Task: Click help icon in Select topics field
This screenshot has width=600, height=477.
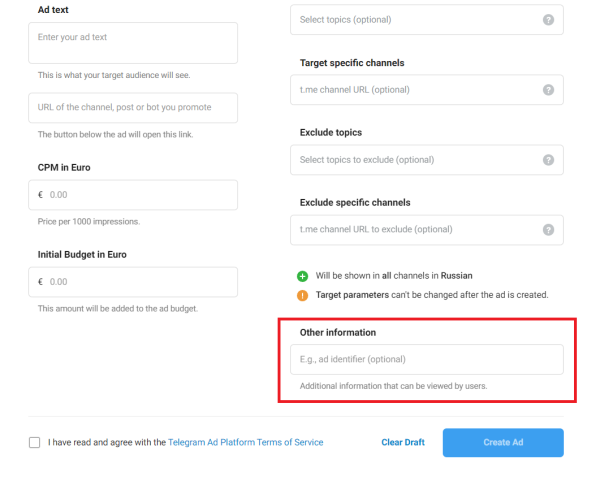Action: click(548, 20)
